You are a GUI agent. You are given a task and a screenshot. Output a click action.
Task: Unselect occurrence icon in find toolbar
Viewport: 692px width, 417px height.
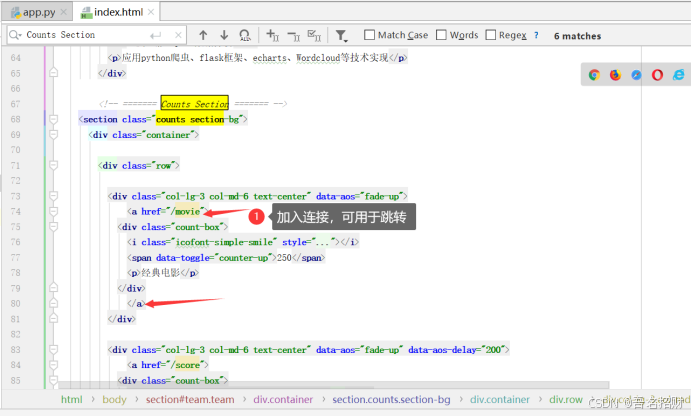[293, 35]
